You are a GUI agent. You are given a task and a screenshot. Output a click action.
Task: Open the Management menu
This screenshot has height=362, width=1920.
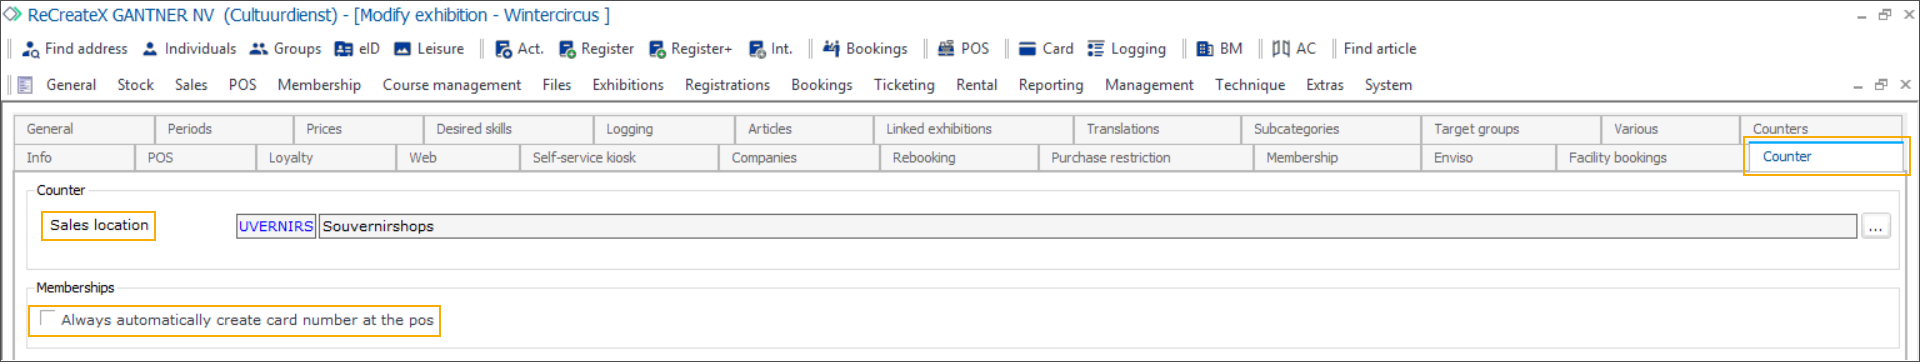(1149, 85)
